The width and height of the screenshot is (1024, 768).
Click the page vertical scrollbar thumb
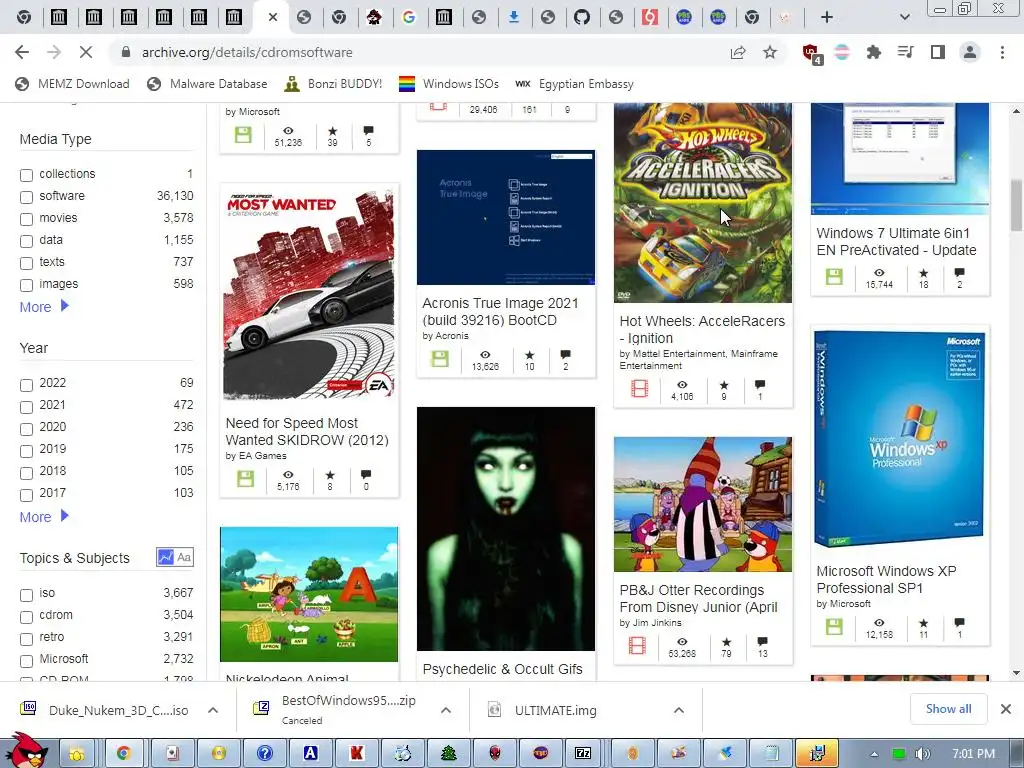[1016, 204]
